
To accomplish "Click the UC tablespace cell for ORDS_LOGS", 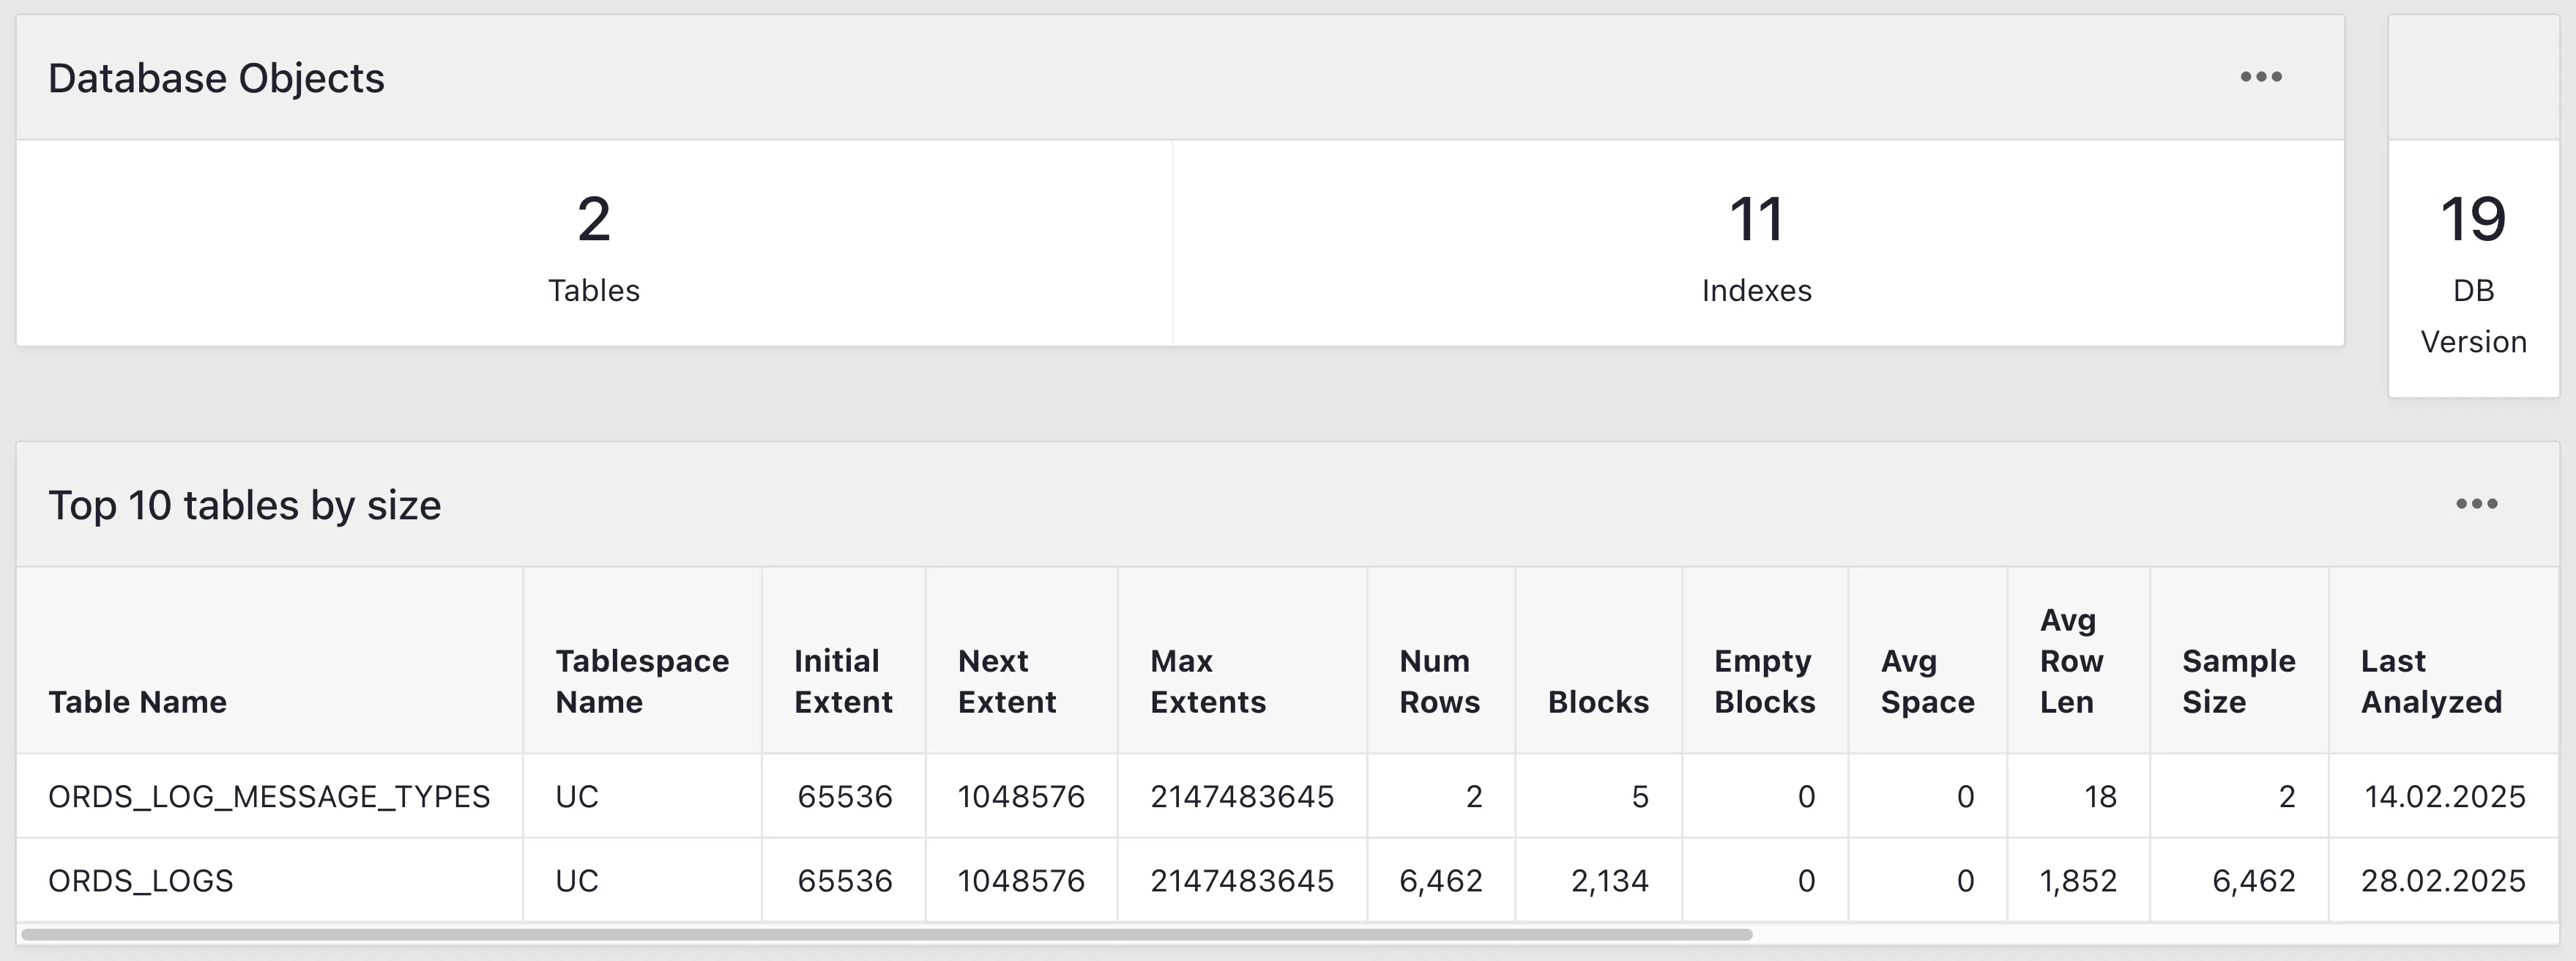I will tap(576, 880).
